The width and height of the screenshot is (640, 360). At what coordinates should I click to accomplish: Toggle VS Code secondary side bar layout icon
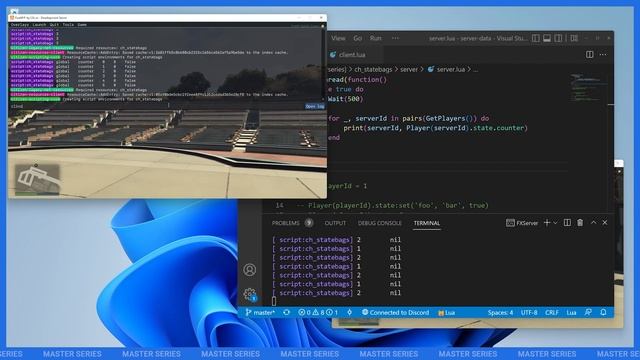[x=558, y=38]
